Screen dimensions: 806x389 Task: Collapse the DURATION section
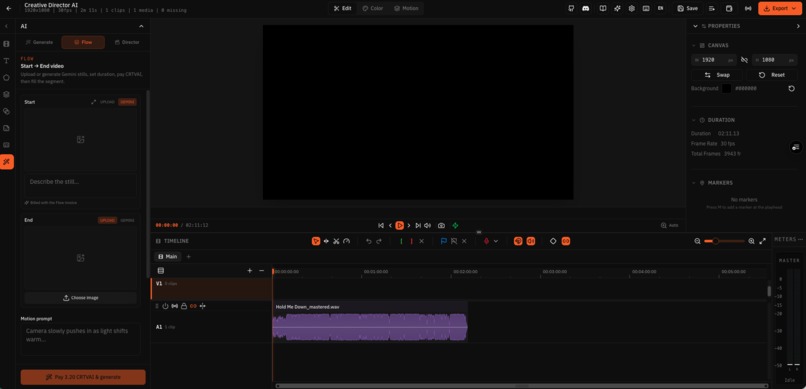pos(694,120)
